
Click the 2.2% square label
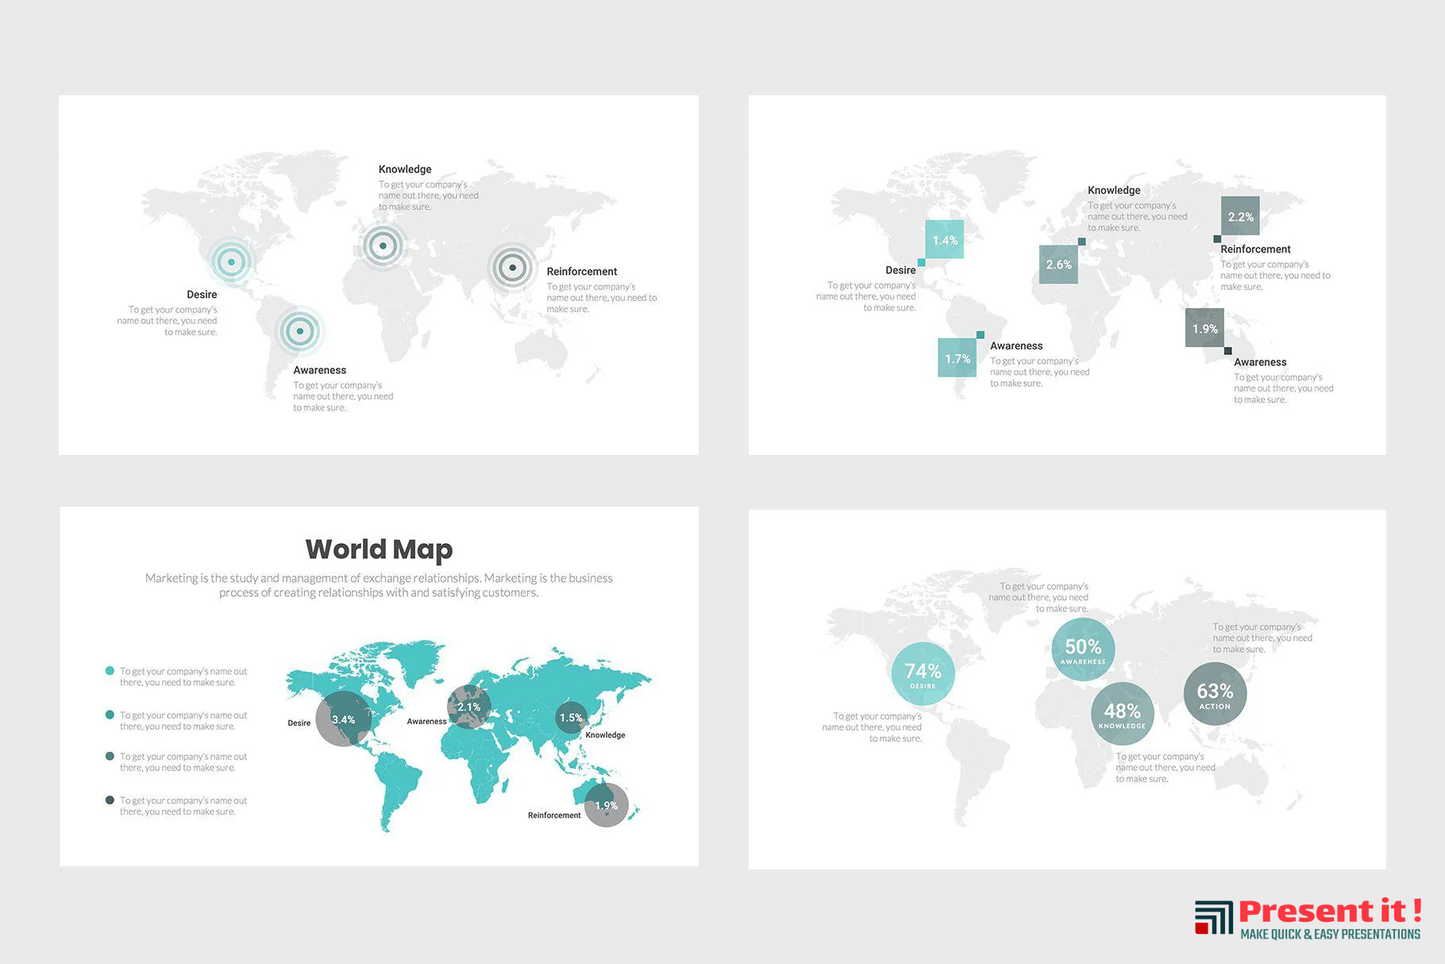click(x=1240, y=217)
